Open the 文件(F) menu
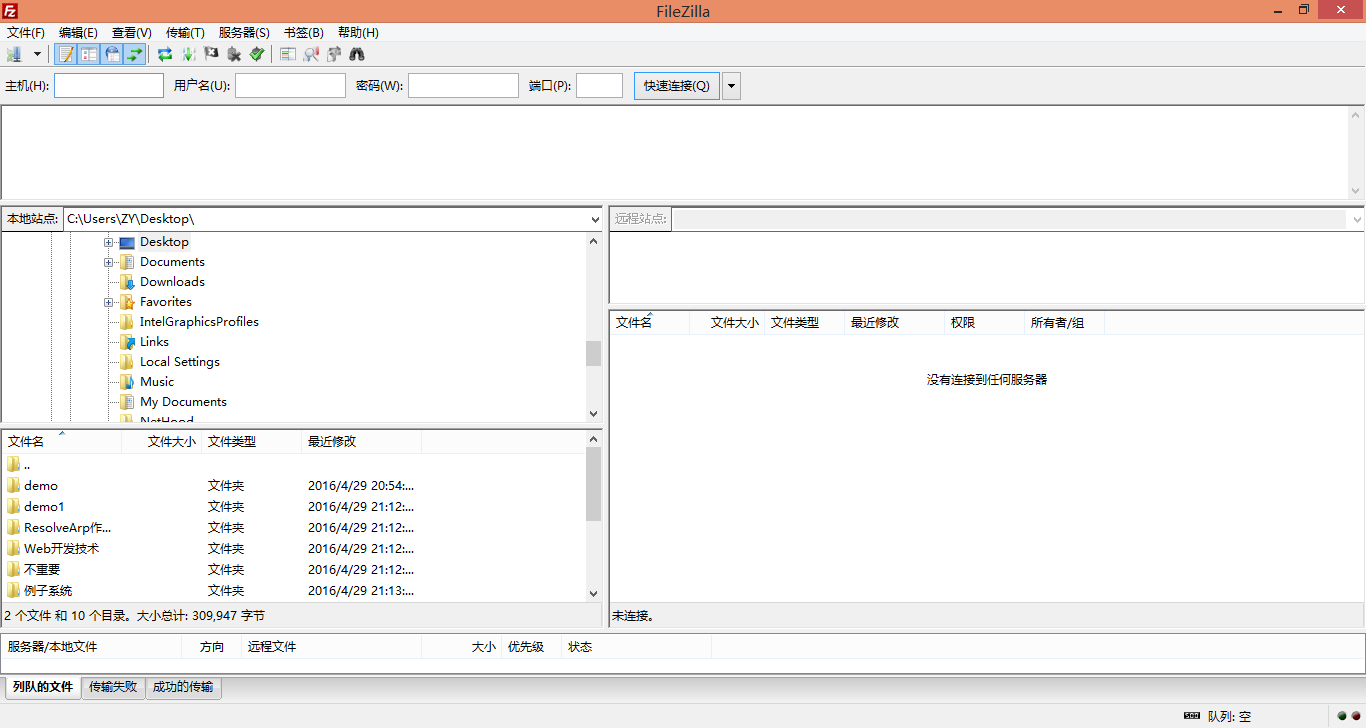 tap(26, 33)
